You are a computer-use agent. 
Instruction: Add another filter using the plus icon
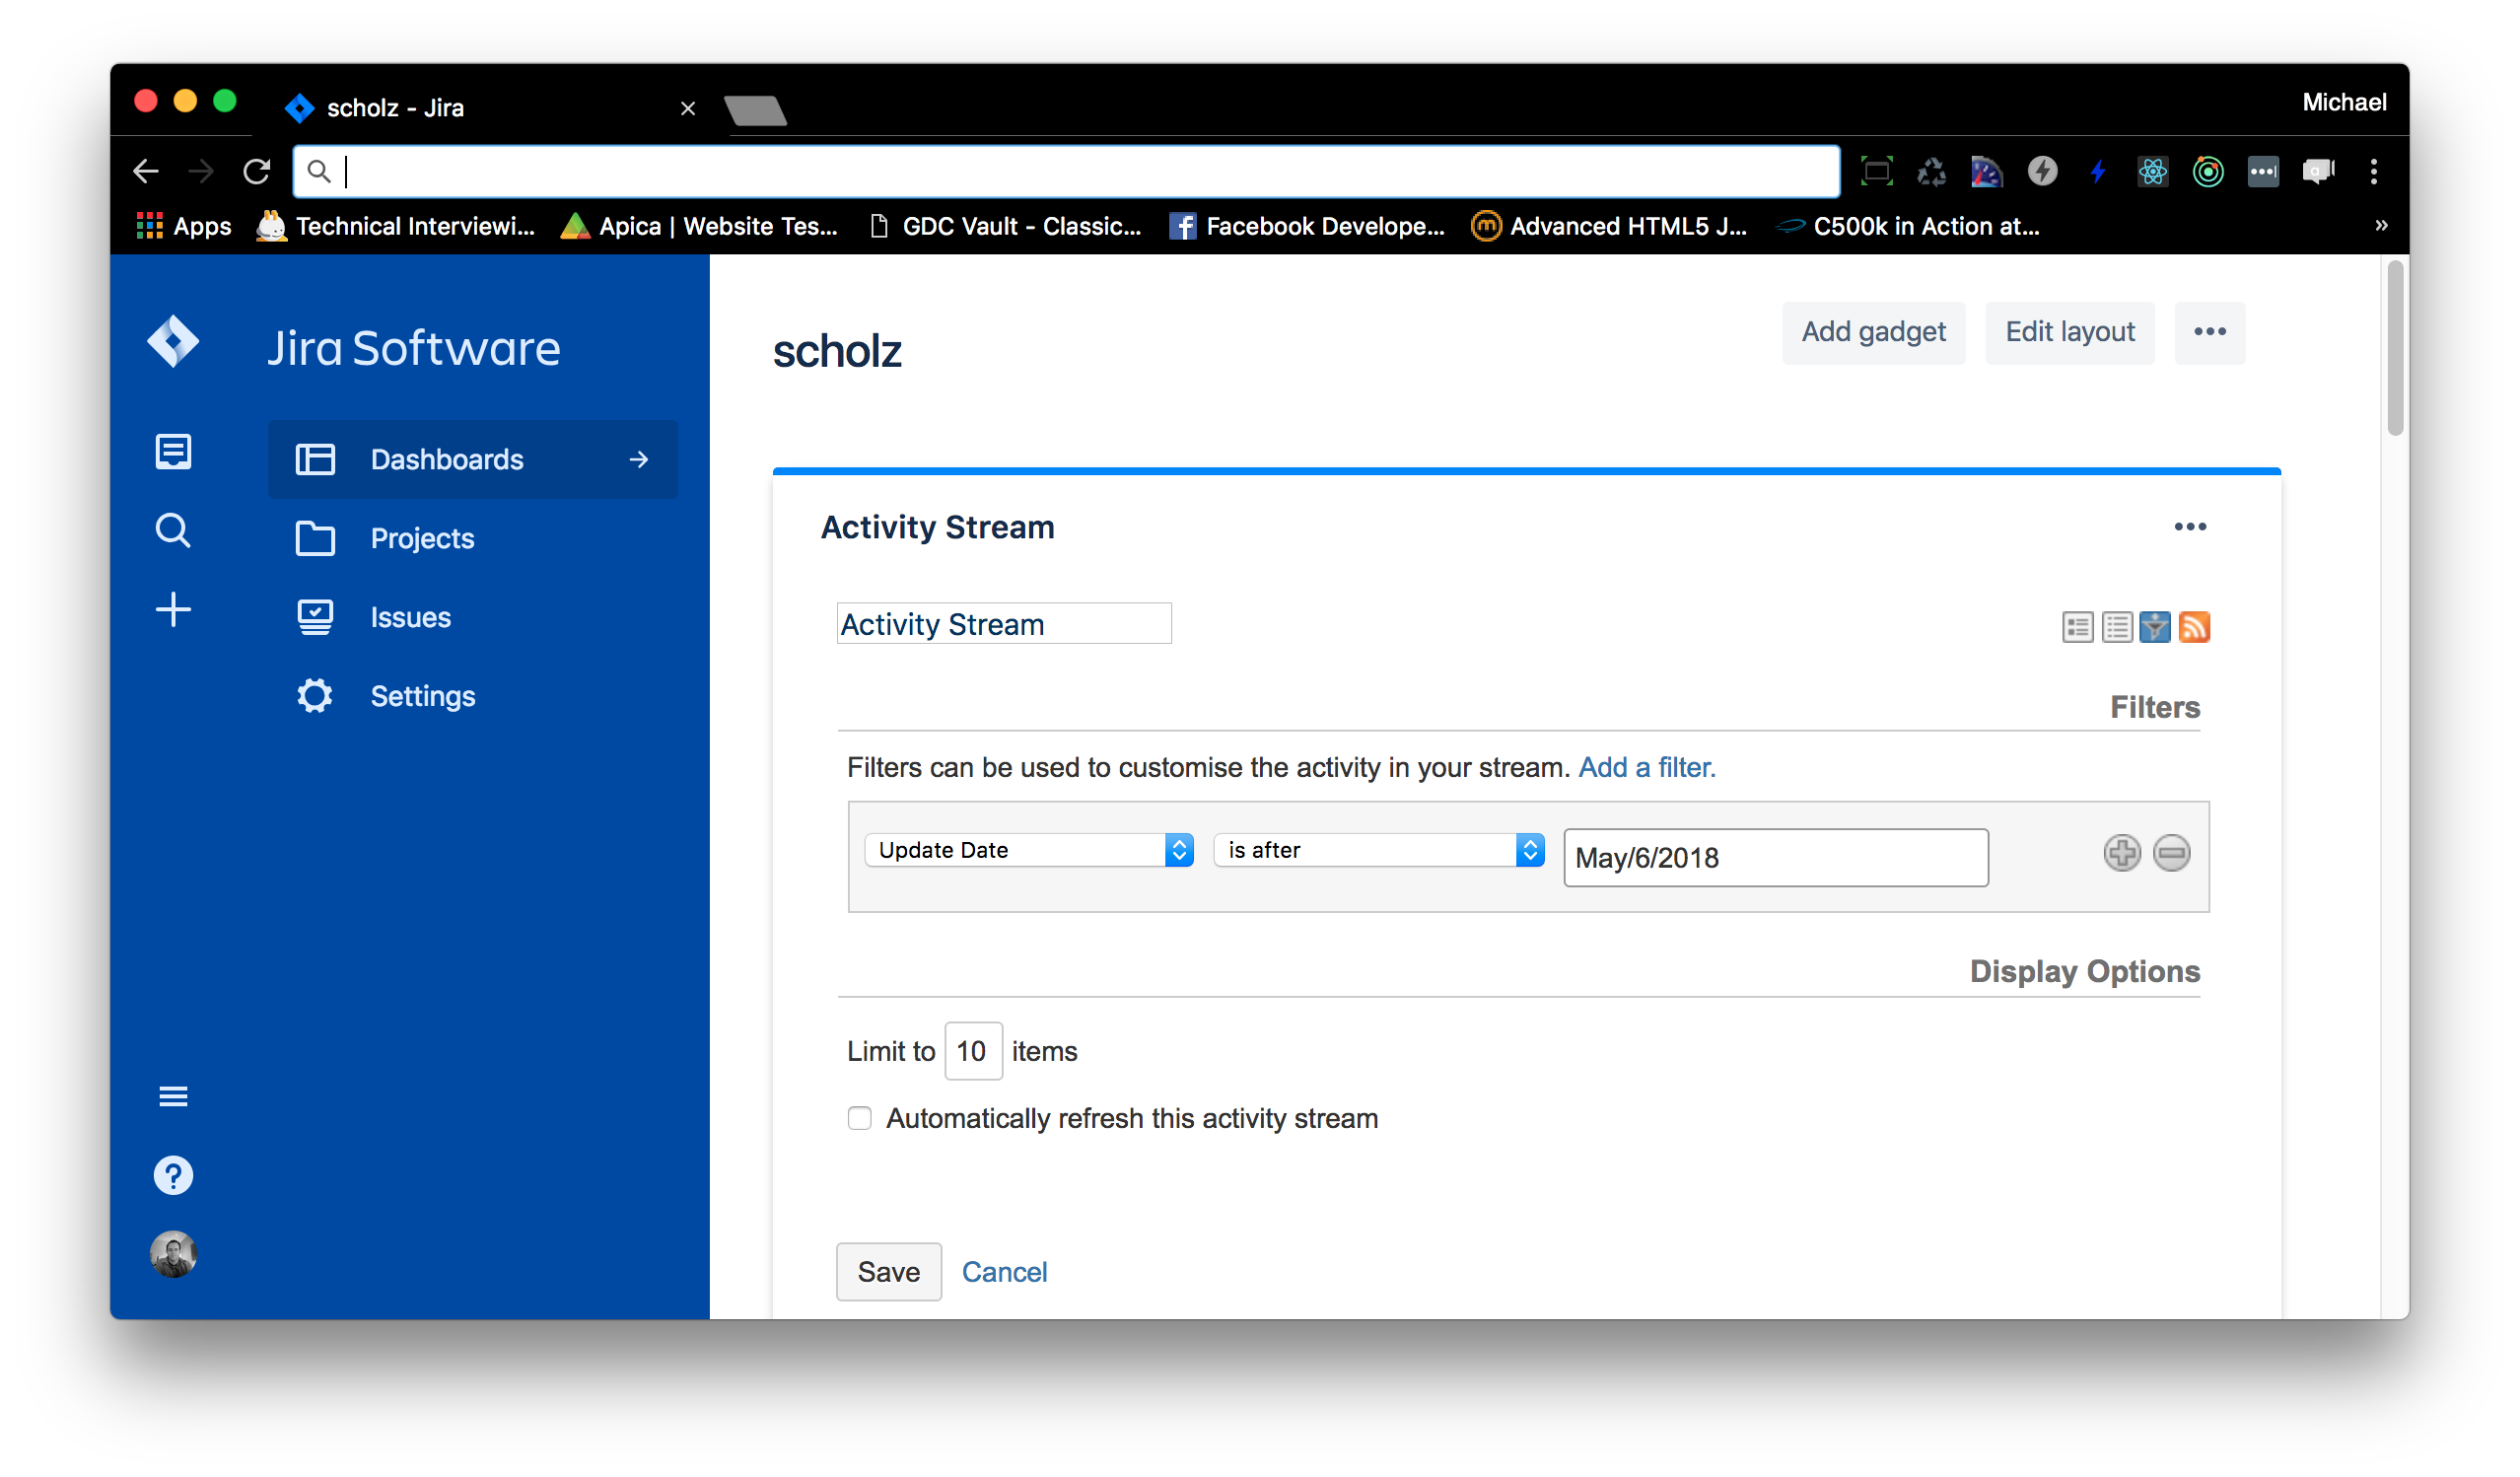[2122, 853]
